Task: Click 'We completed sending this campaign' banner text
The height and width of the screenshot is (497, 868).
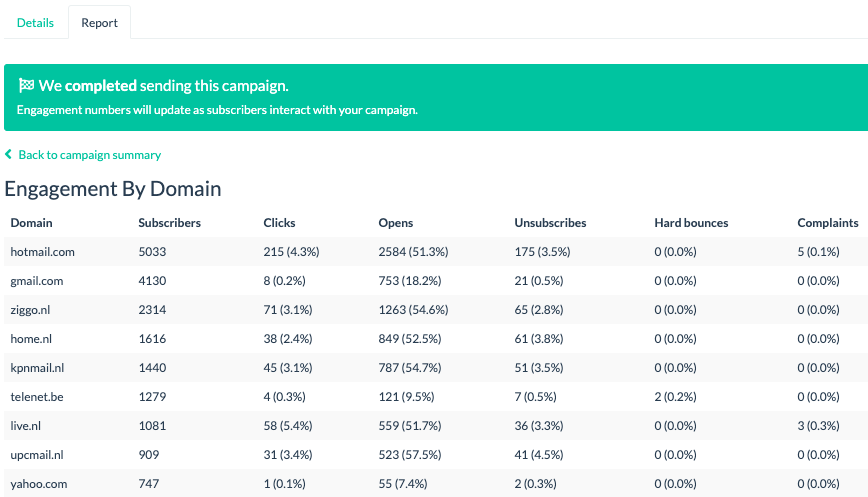Action: click(163, 86)
